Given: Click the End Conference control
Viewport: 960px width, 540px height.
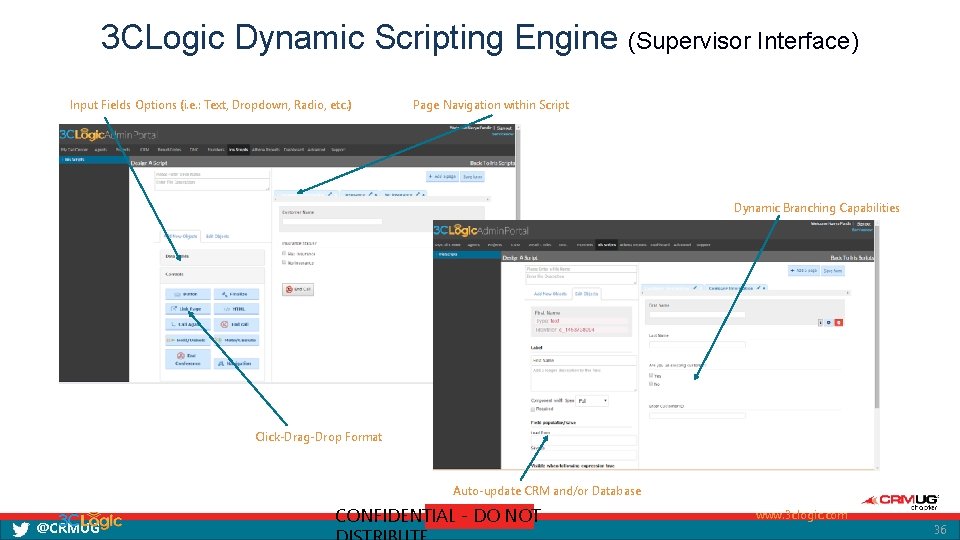Looking at the screenshot, I should [x=188, y=359].
